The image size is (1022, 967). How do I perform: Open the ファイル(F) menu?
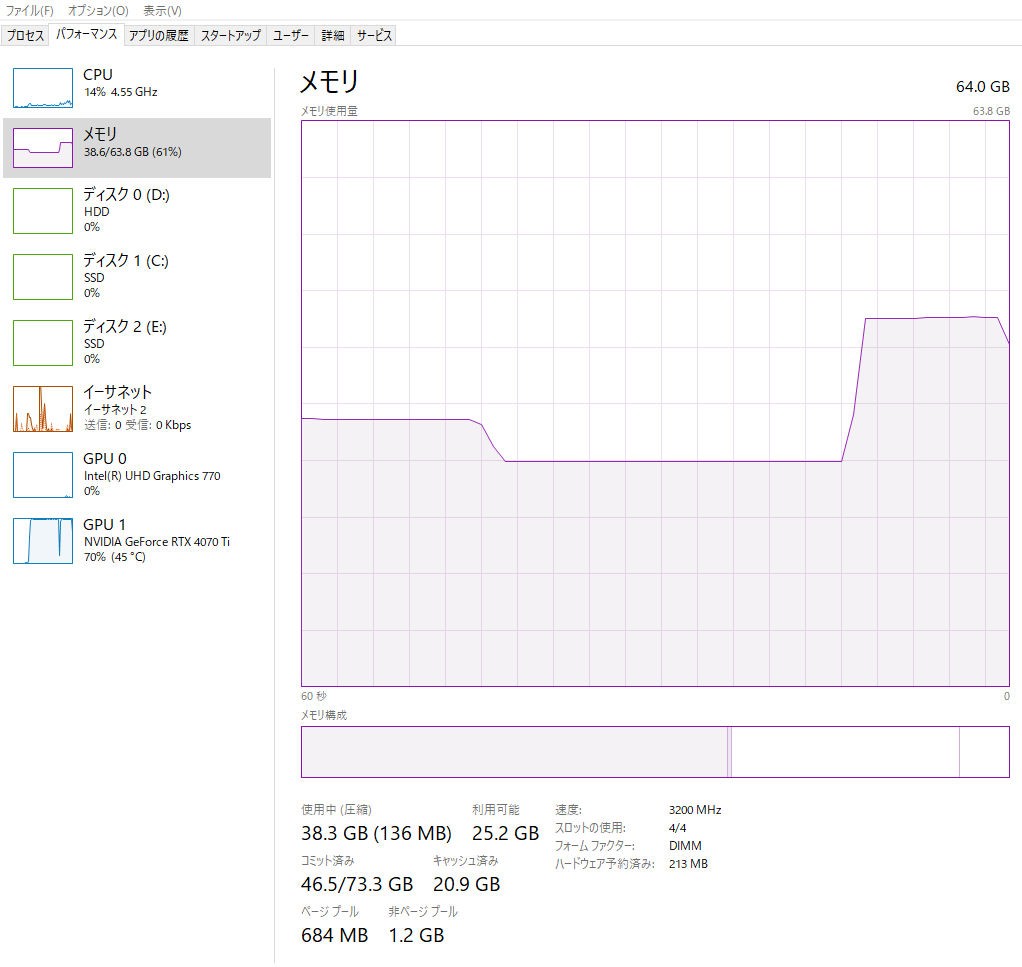tap(30, 10)
